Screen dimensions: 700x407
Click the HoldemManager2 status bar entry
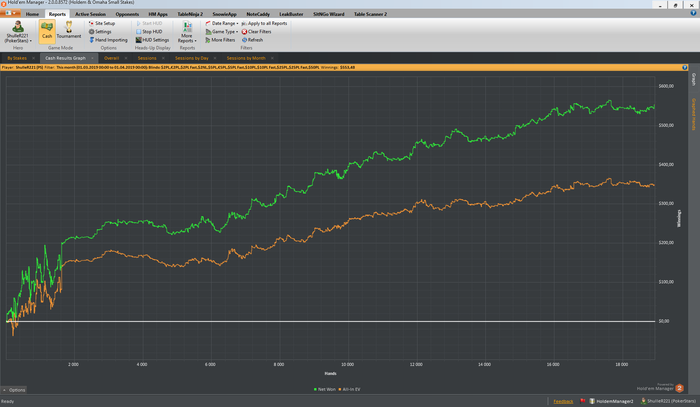[611, 401]
